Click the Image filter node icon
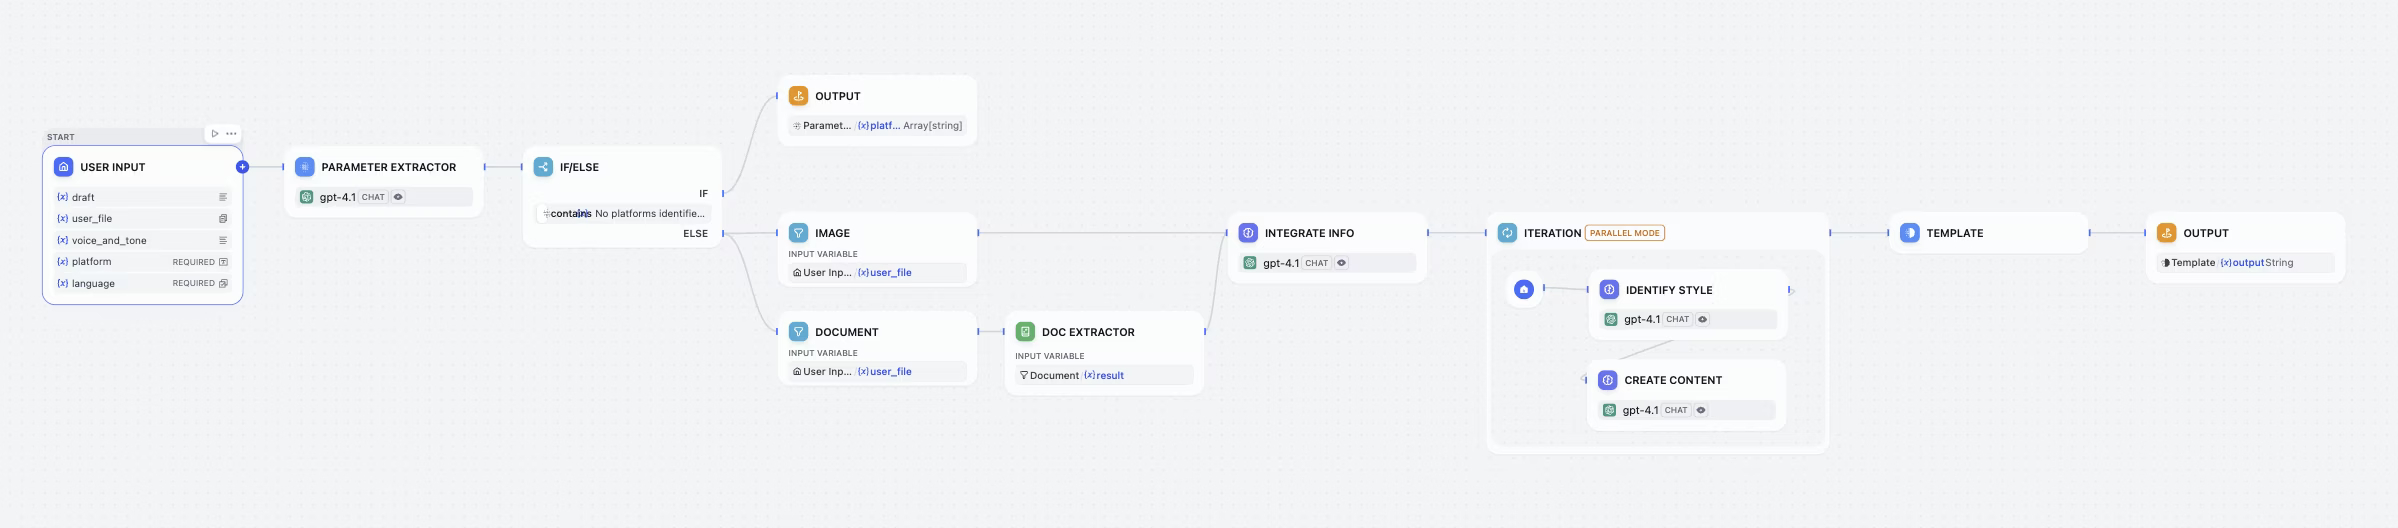This screenshot has height=528, width=2398. (x=798, y=233)
